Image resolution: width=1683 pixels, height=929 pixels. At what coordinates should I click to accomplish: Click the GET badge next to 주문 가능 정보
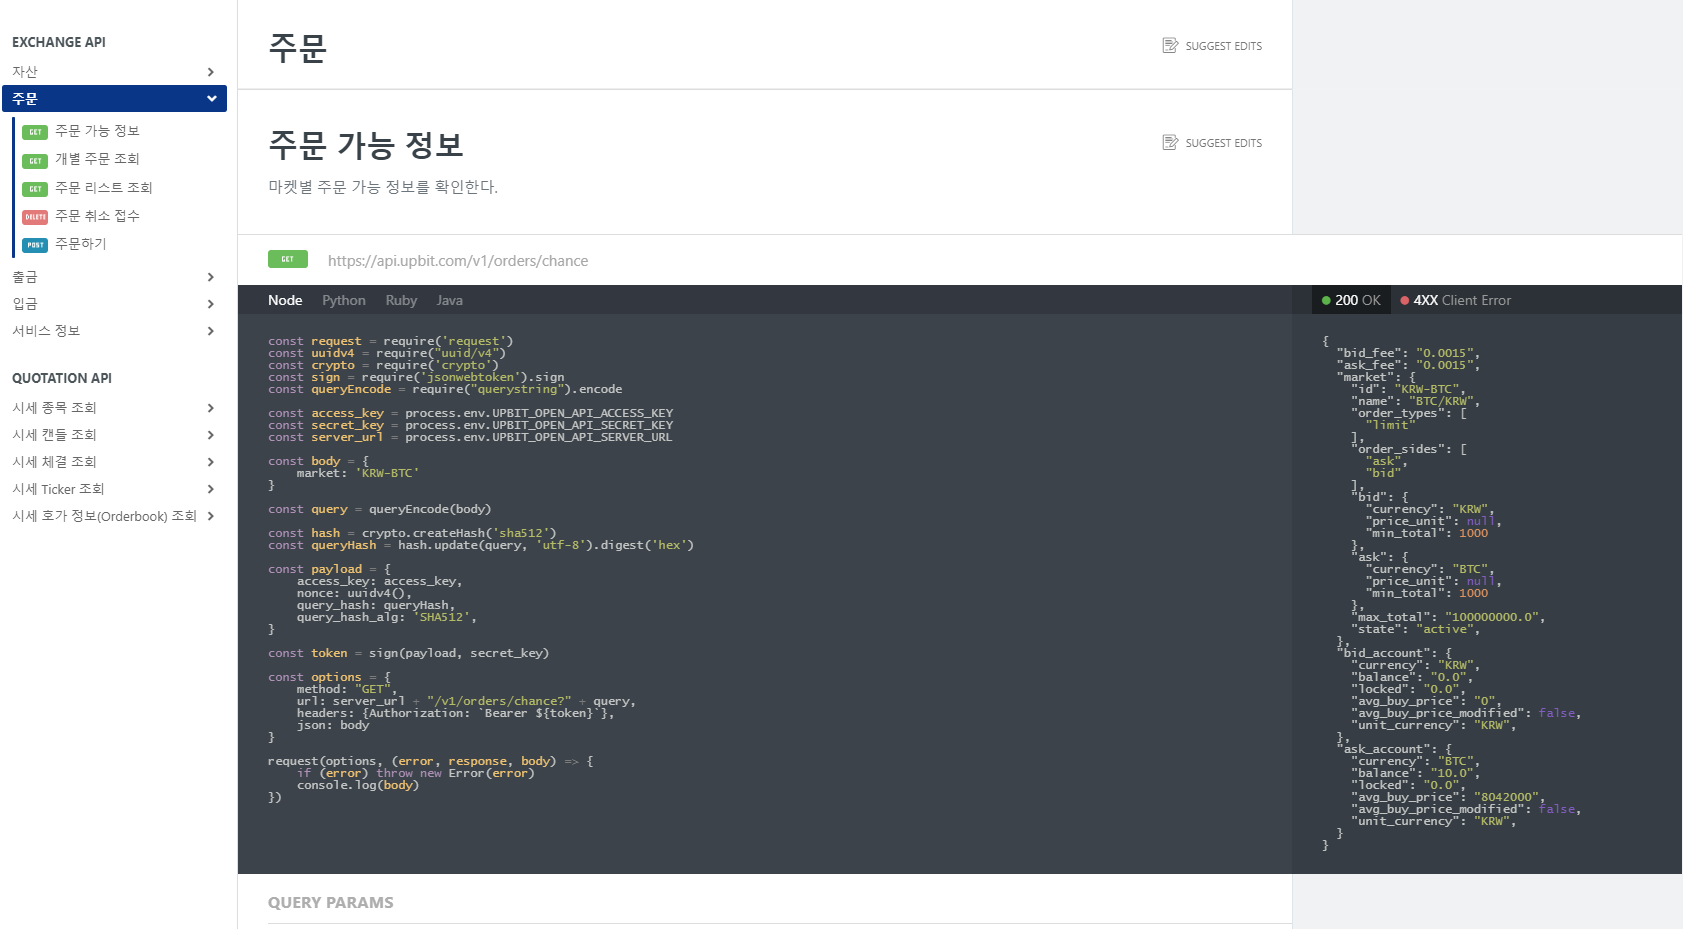[35, 132]
